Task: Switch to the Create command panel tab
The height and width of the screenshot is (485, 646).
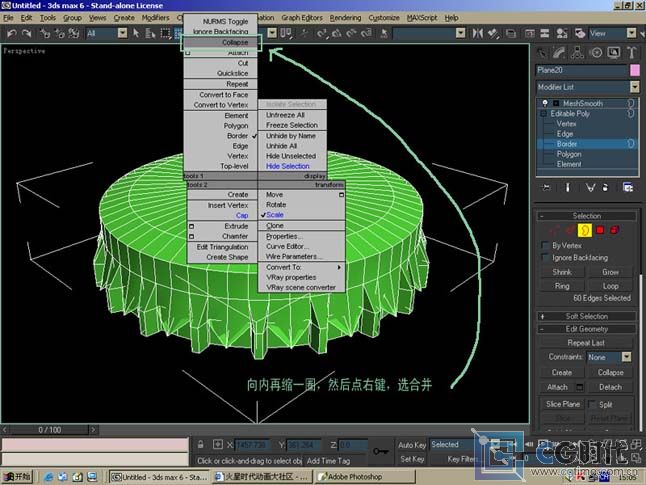Action: (x=542, y=53)
